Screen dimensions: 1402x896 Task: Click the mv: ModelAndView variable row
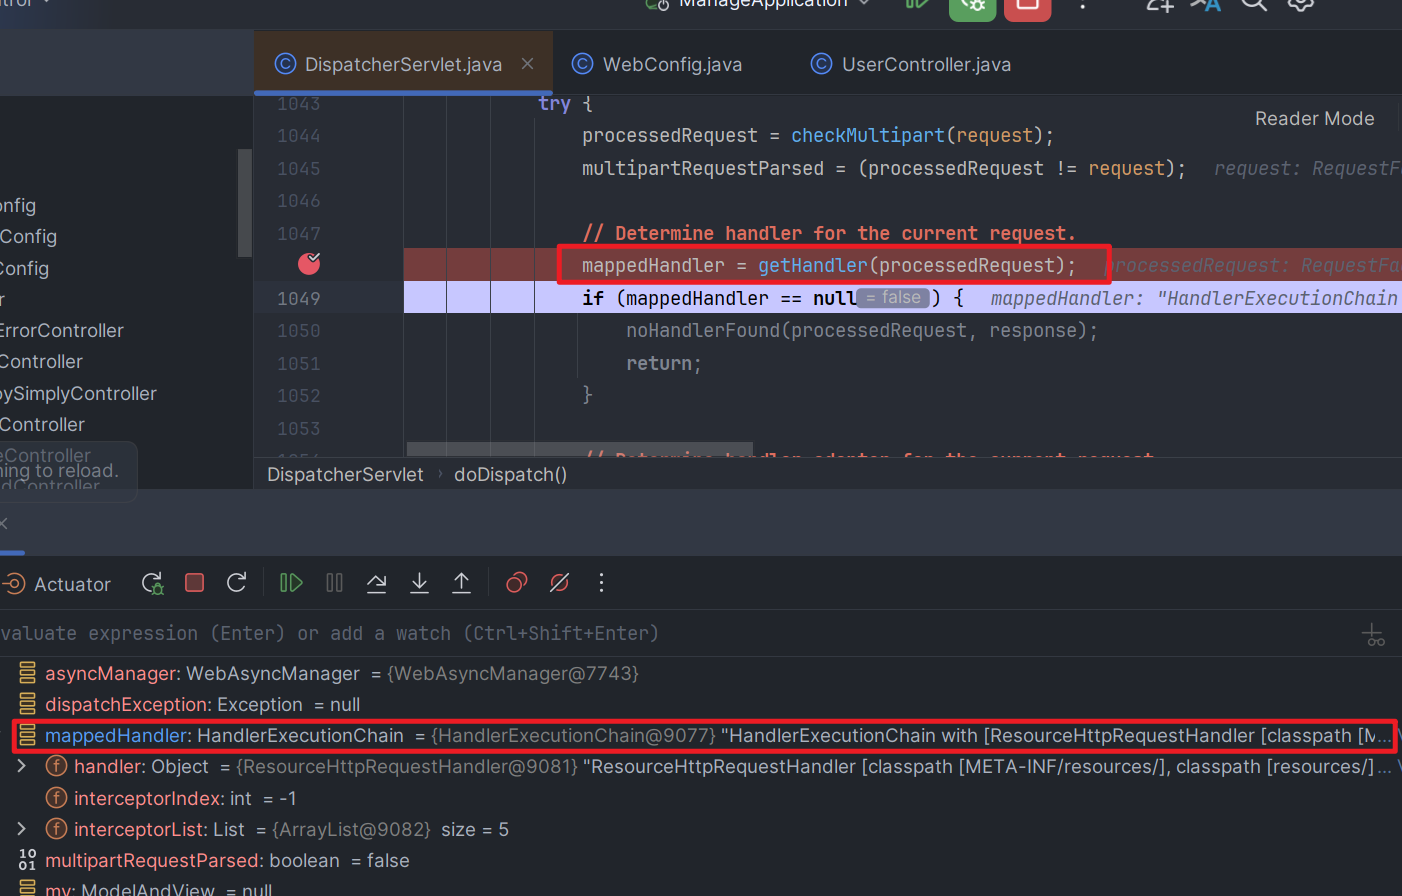701,888
